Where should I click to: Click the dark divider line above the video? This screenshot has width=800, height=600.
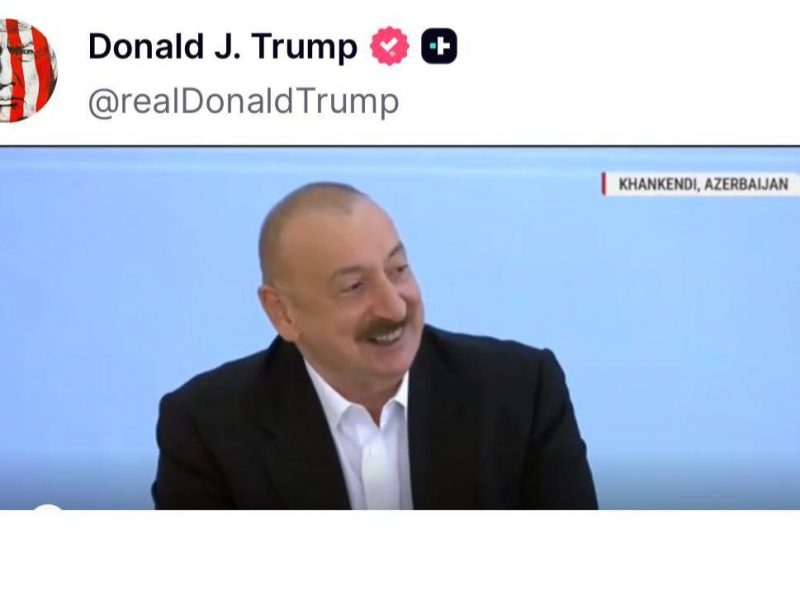400,146
